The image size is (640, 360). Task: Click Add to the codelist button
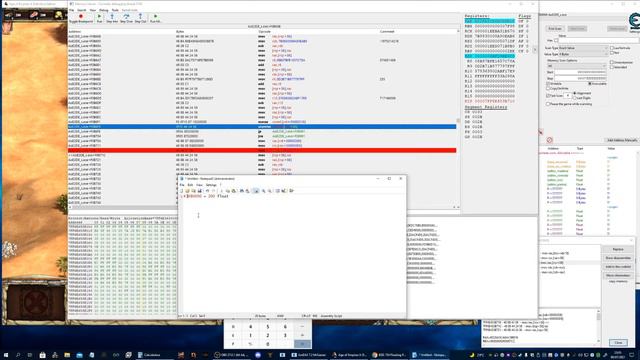[618, 267]
